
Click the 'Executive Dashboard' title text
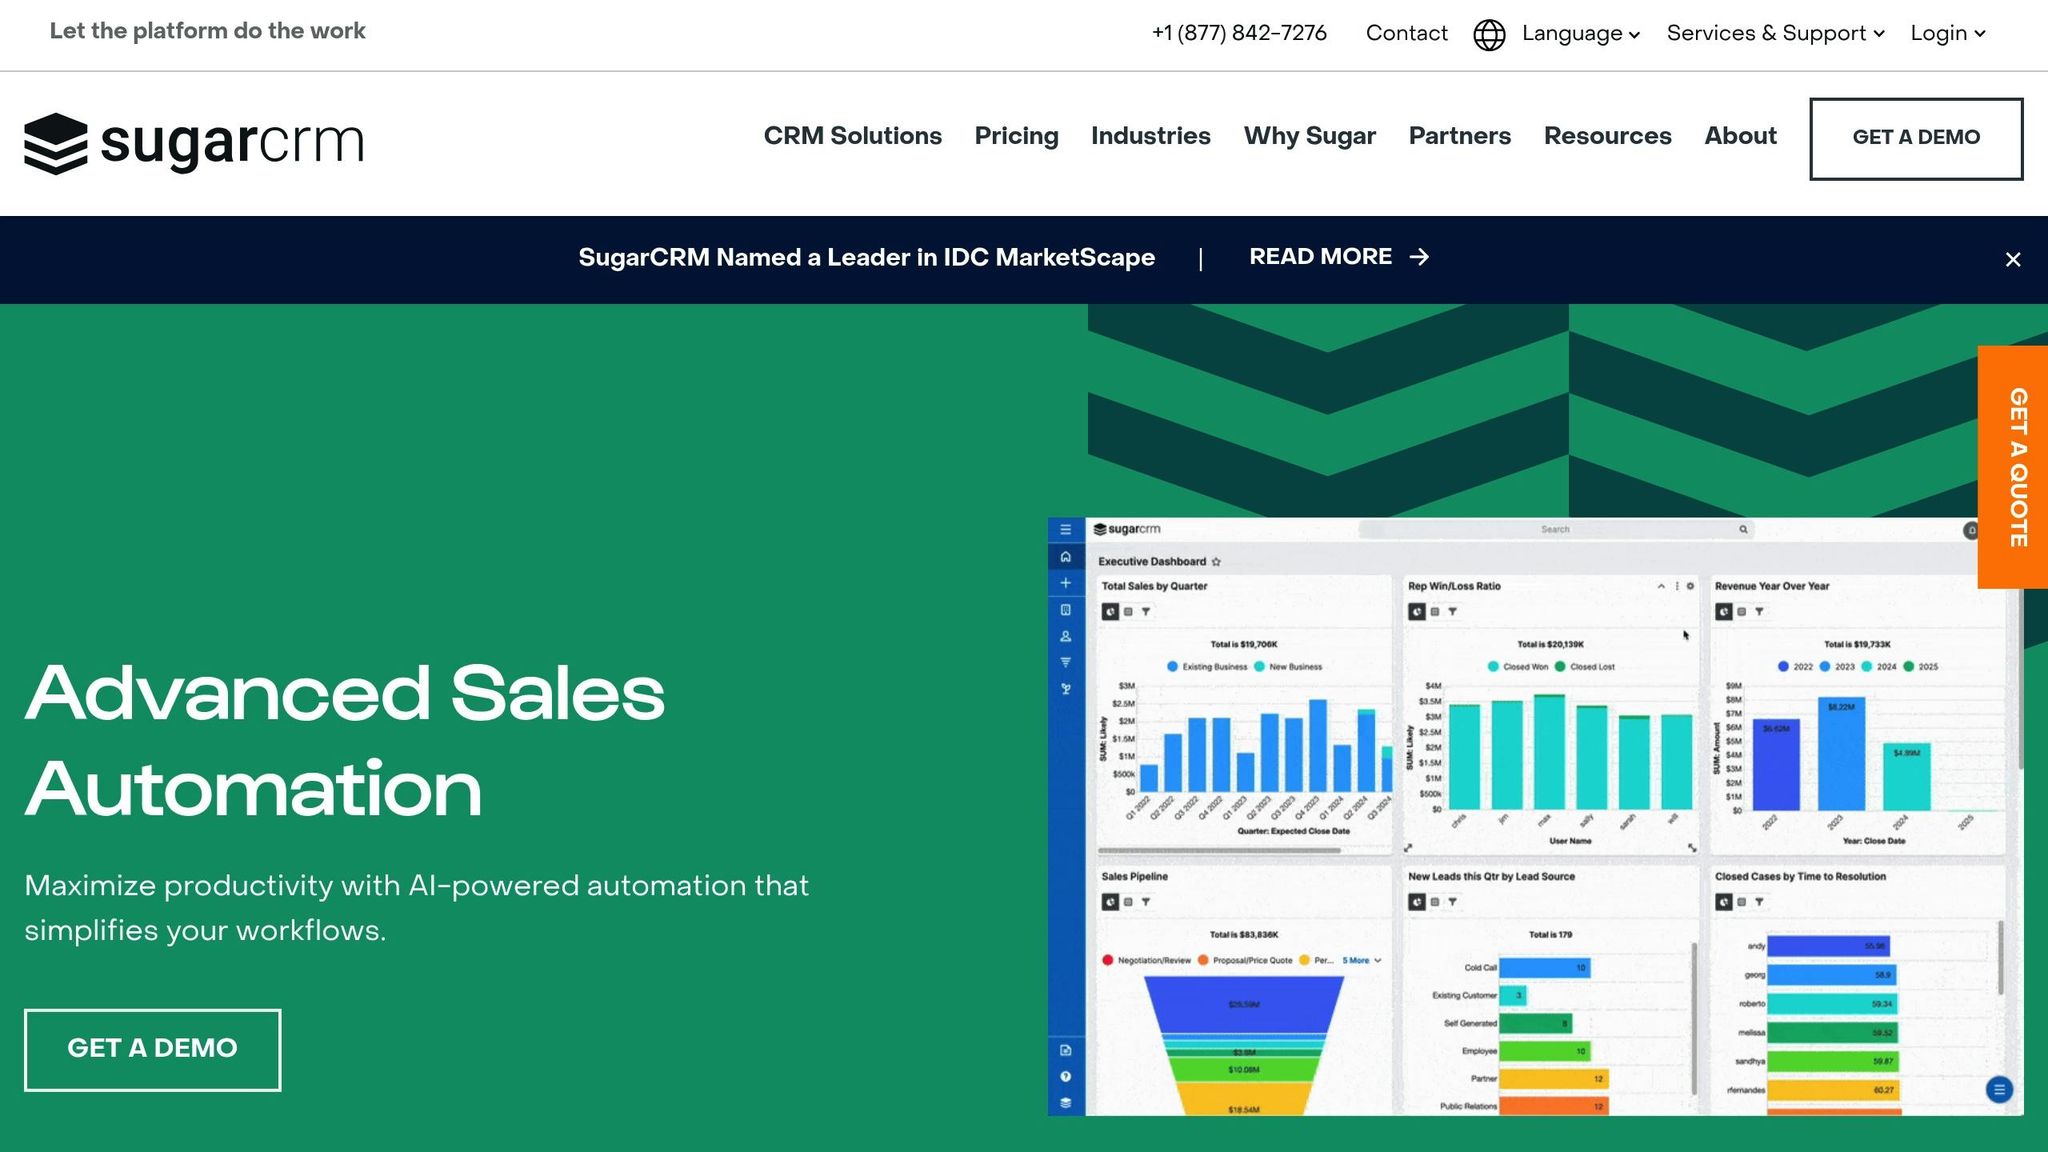(x=1152, y=562)
